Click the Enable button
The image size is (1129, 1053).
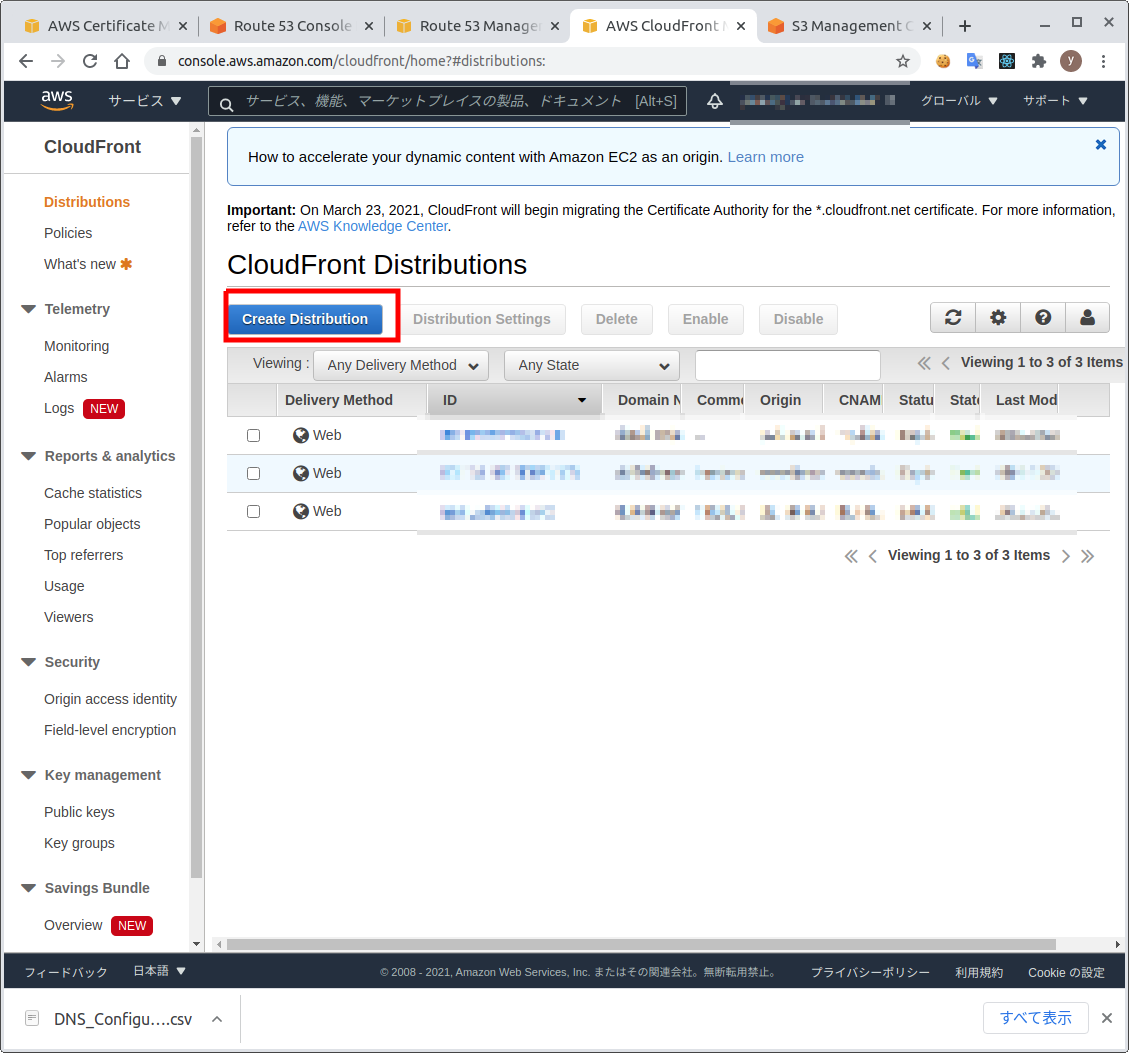pos(706,319)
